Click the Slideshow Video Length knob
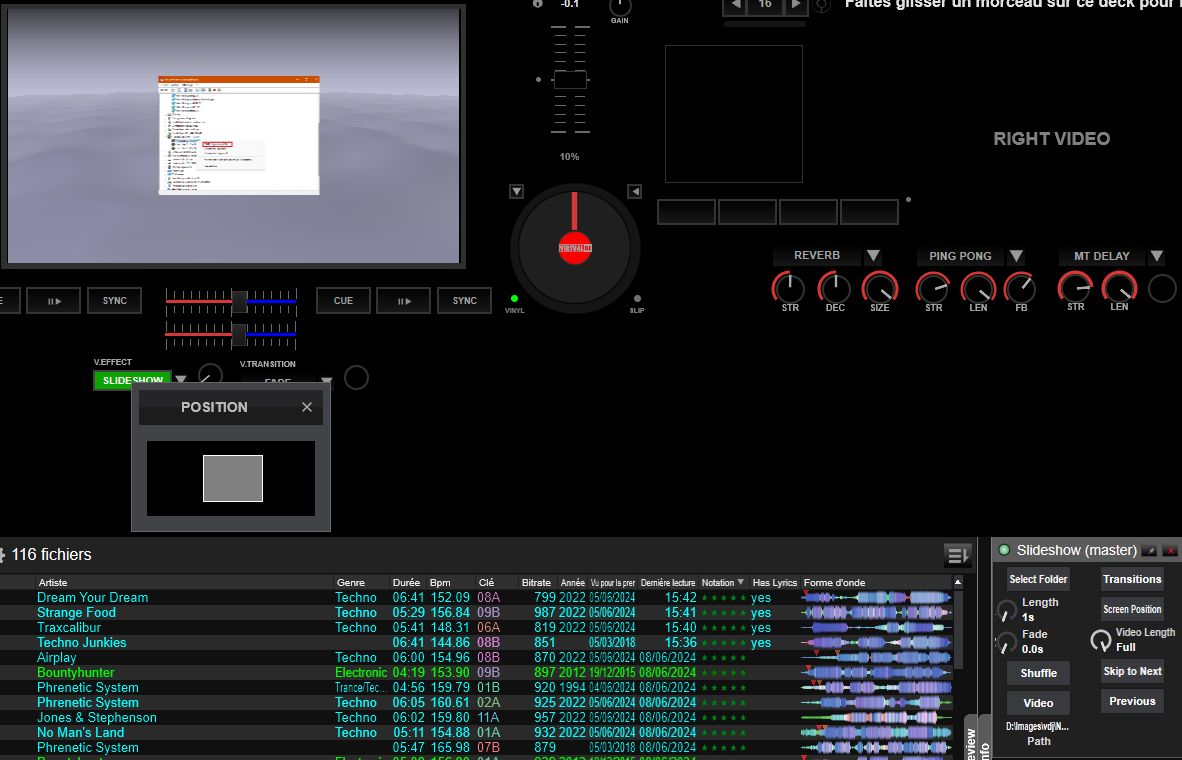 (1101, 640)
